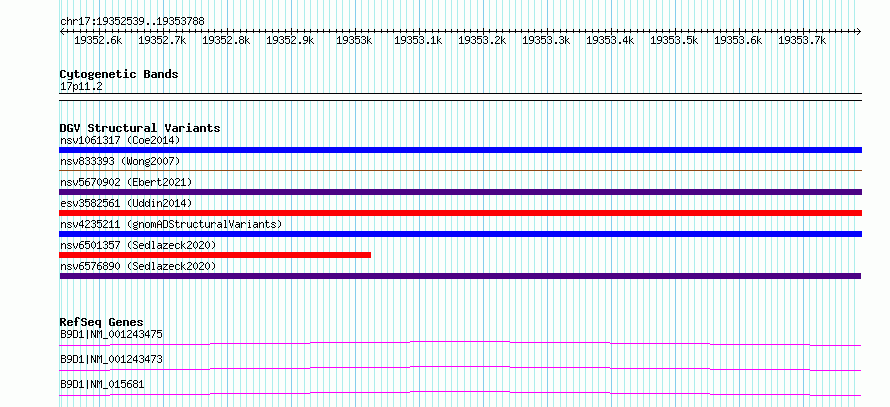
Task: Open the B9D1|NM_015681 transcript label
Action: [102, 385]
